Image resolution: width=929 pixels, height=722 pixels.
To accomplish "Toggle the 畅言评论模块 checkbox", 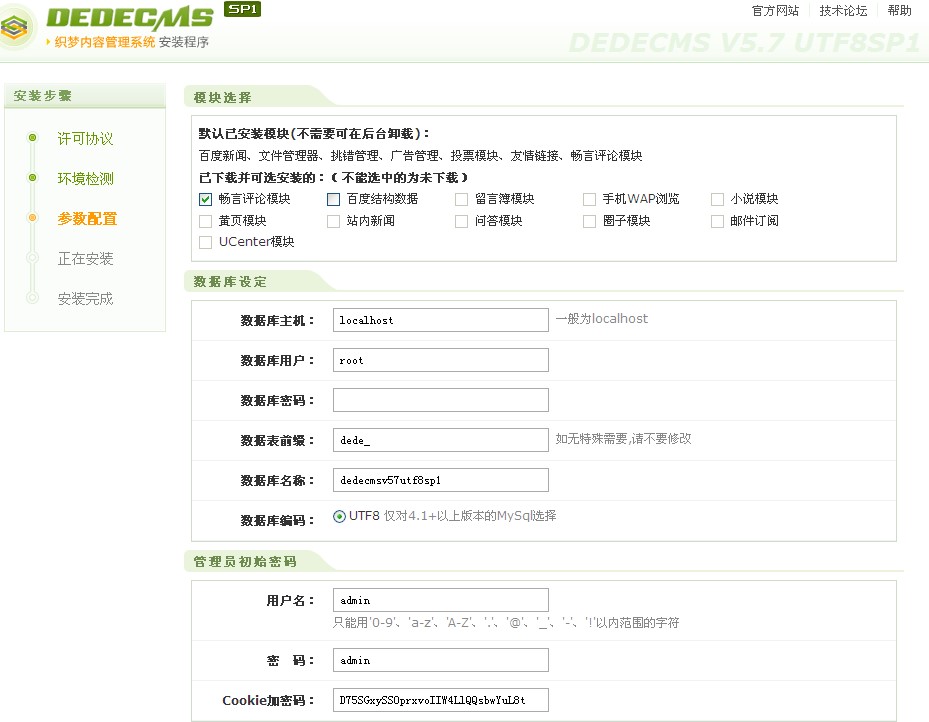I will coord(206,199).
